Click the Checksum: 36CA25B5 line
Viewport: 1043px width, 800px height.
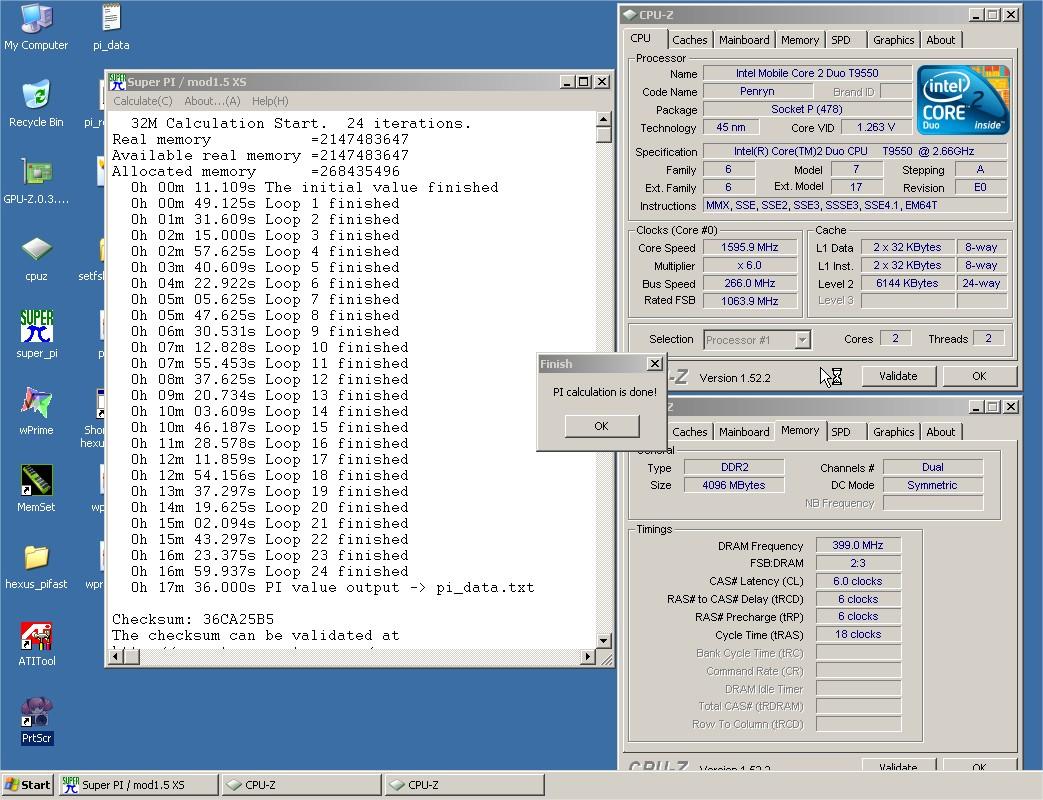[193, 619]
